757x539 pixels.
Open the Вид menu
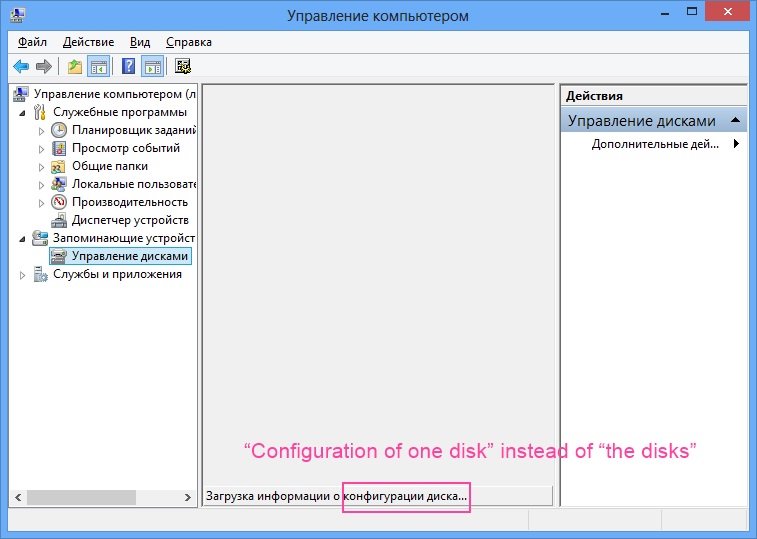tap(140, 42)
